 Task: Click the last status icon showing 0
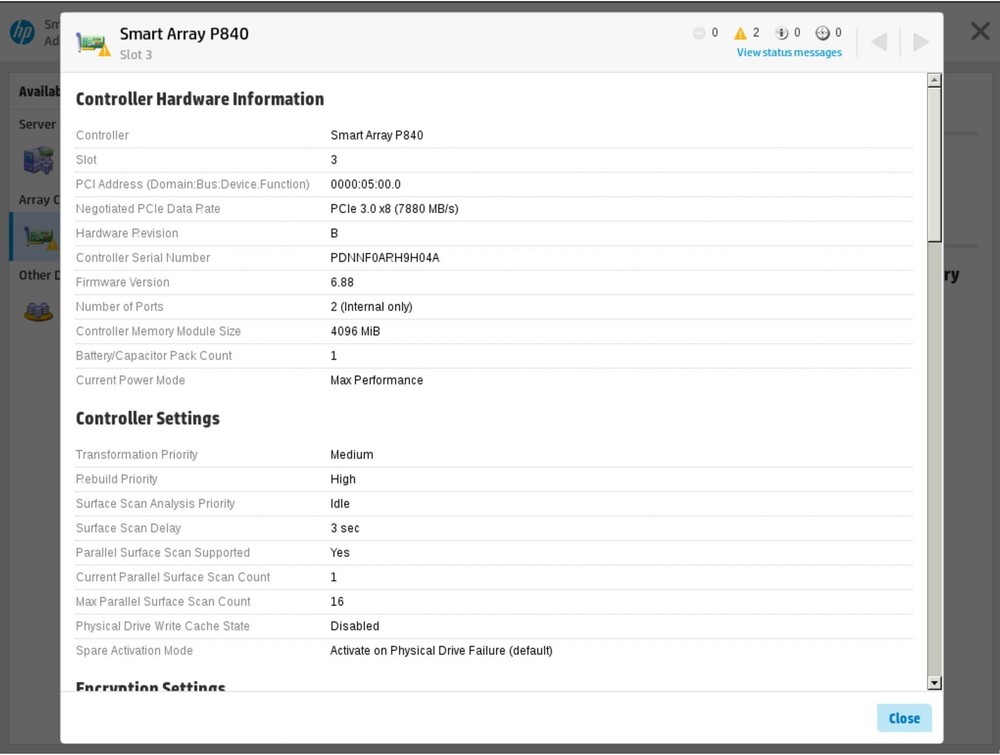click(823, 33)
